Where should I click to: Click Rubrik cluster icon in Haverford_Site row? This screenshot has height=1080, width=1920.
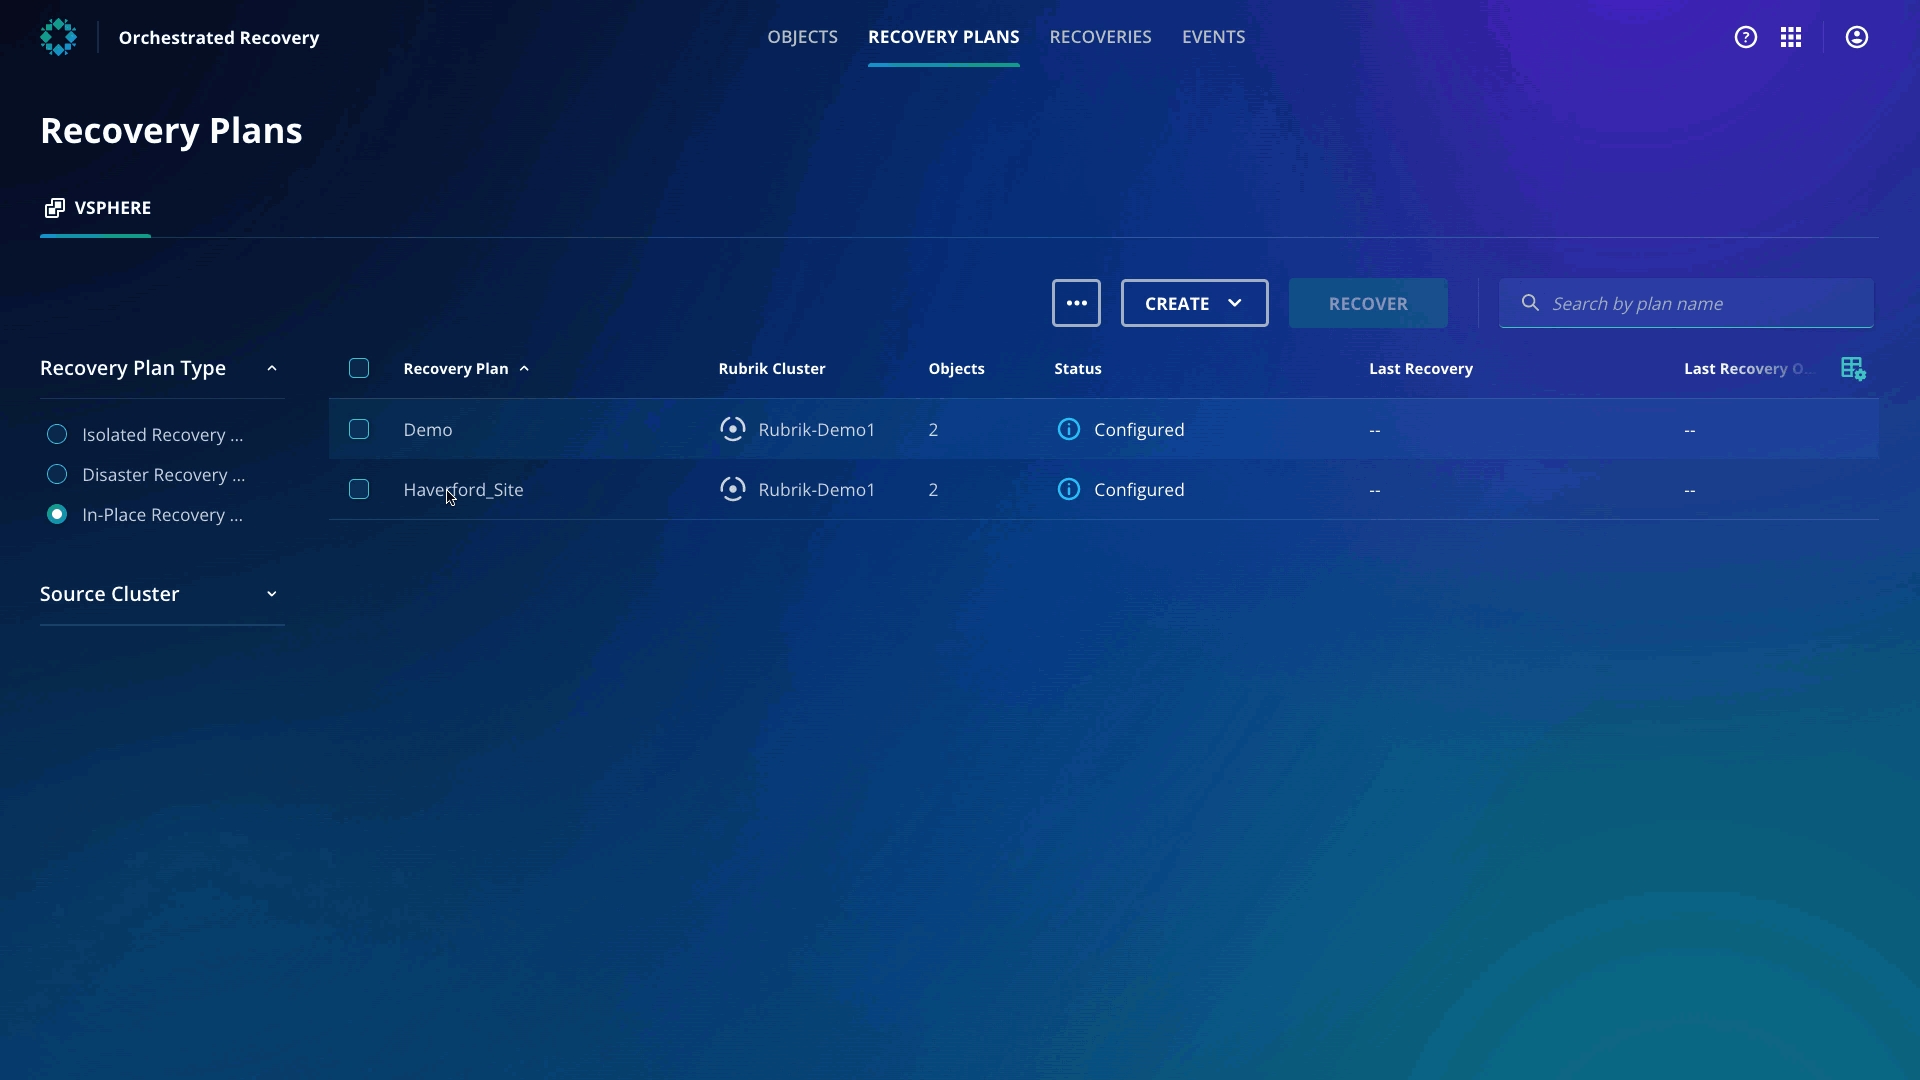pyautogui.click(x=732, y=489)
